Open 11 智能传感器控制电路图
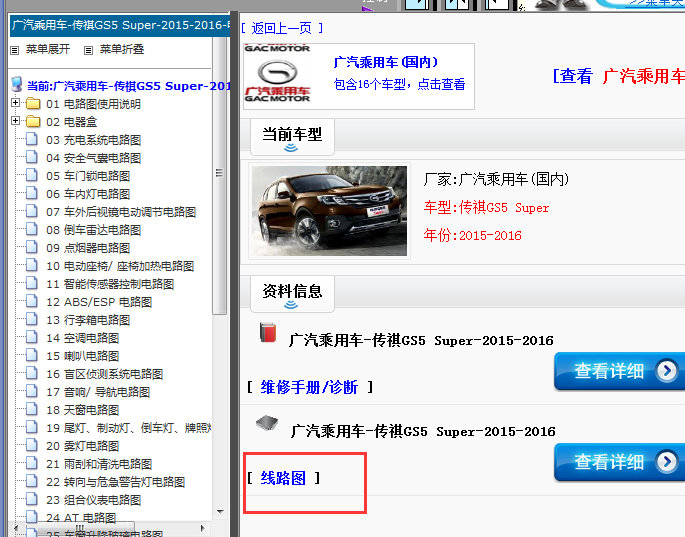Screen dimensions: 685x537 [x=110, y=284]
